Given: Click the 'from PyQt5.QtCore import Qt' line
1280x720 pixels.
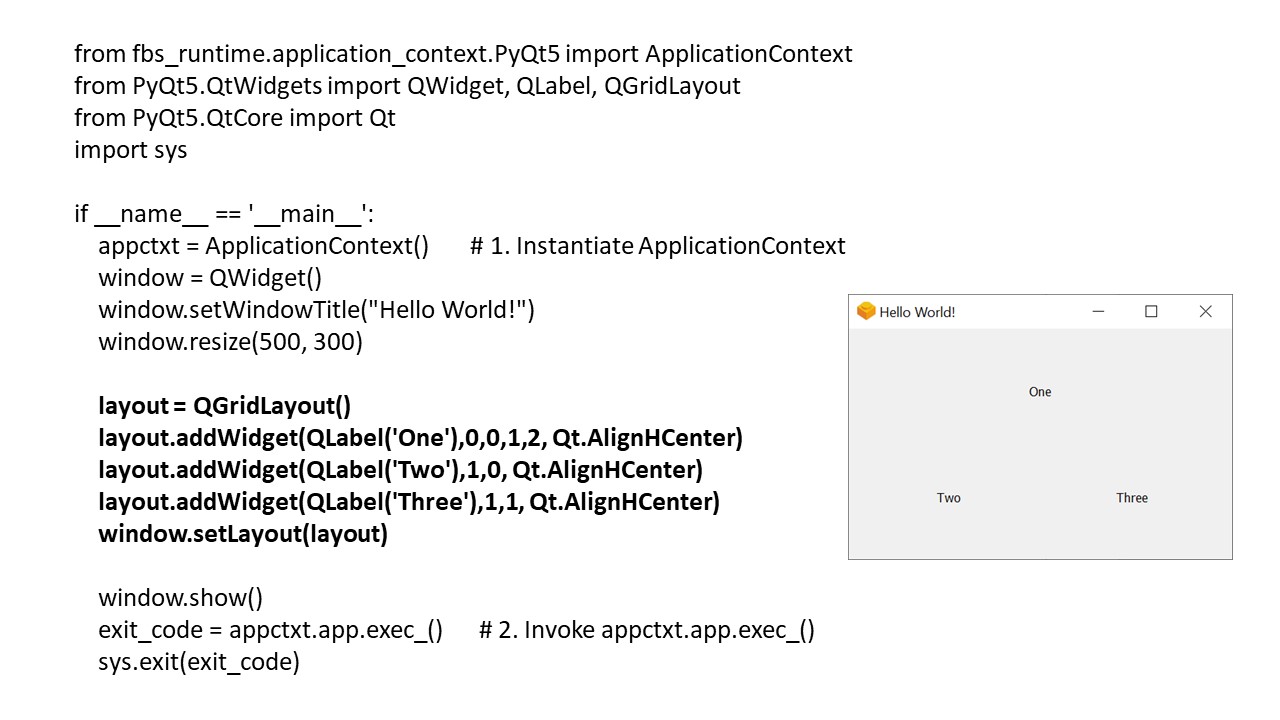Looking at the screenshot, I should click(234, 118).
